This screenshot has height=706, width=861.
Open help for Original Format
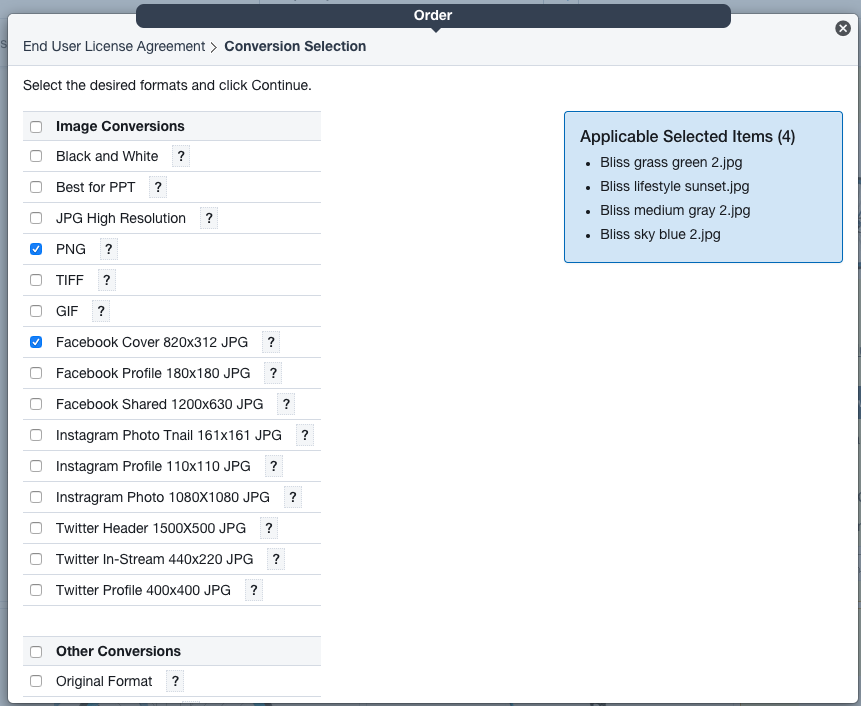(x=174, y=681)
